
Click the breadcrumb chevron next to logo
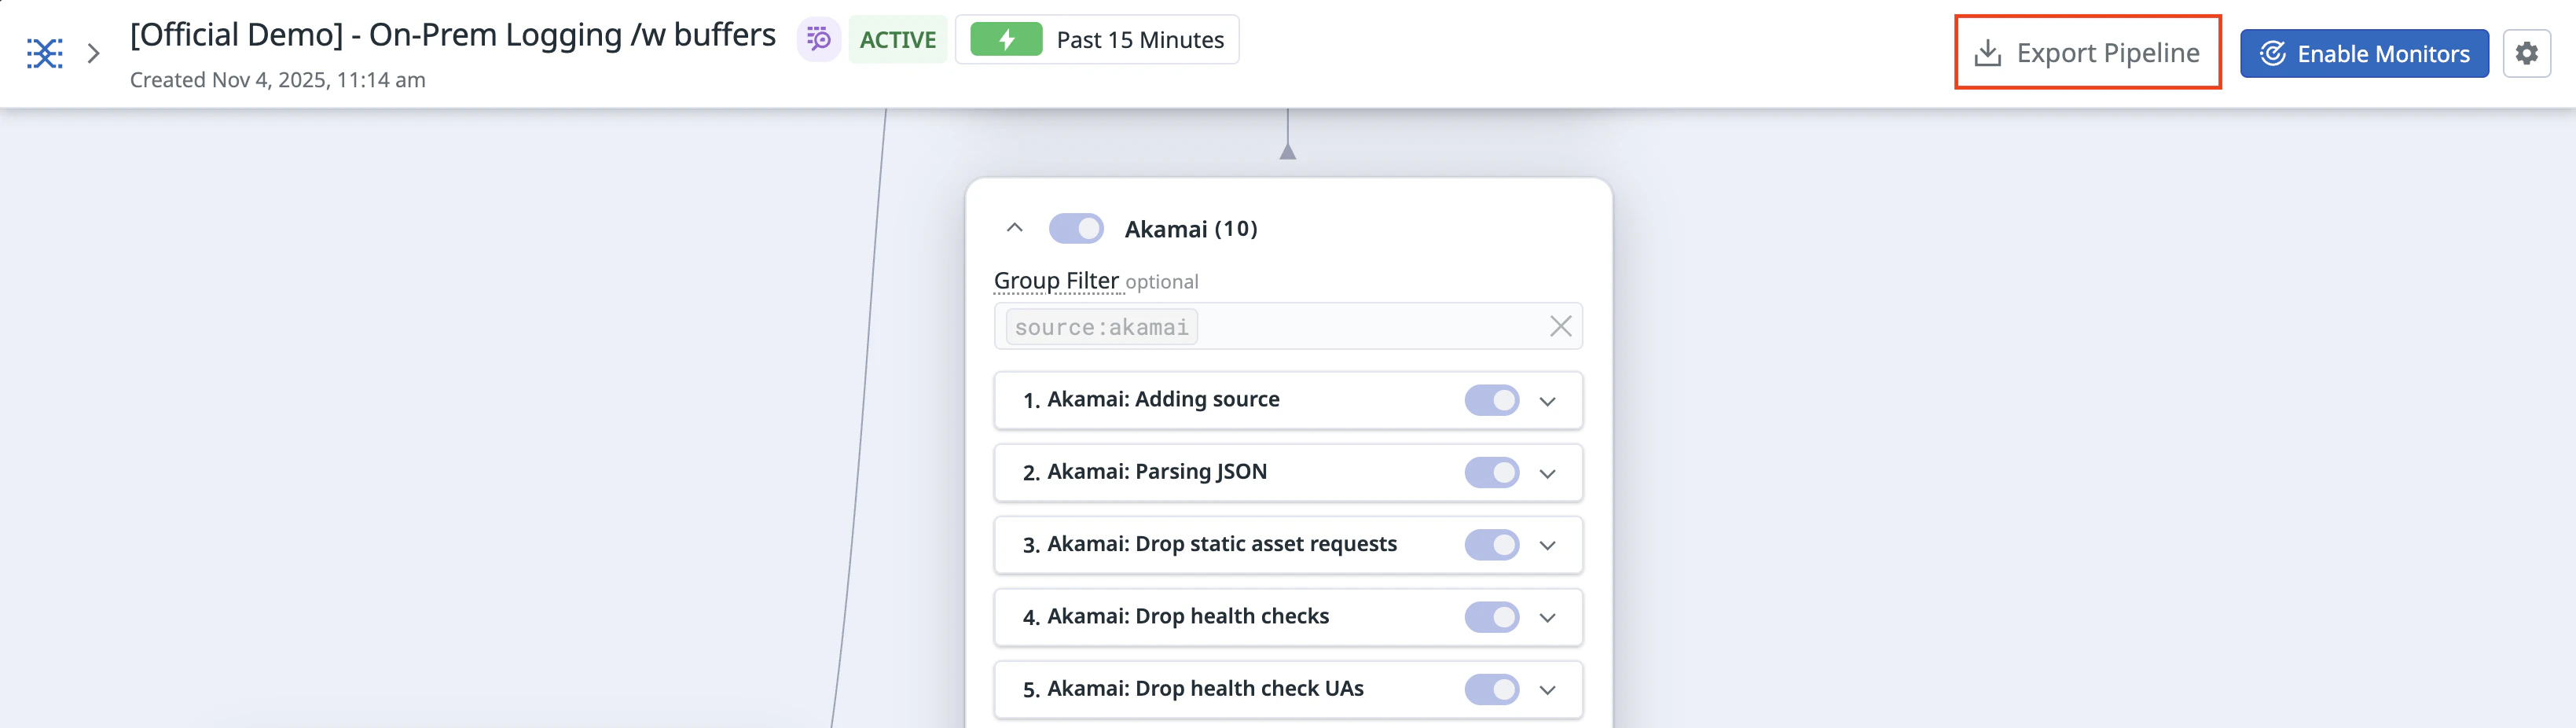click(x=94, y=53)
